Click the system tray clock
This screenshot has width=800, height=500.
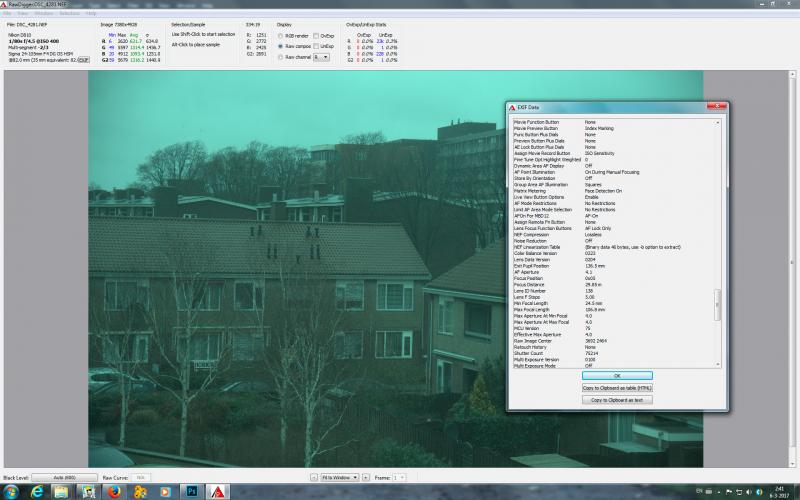point(780,492)
